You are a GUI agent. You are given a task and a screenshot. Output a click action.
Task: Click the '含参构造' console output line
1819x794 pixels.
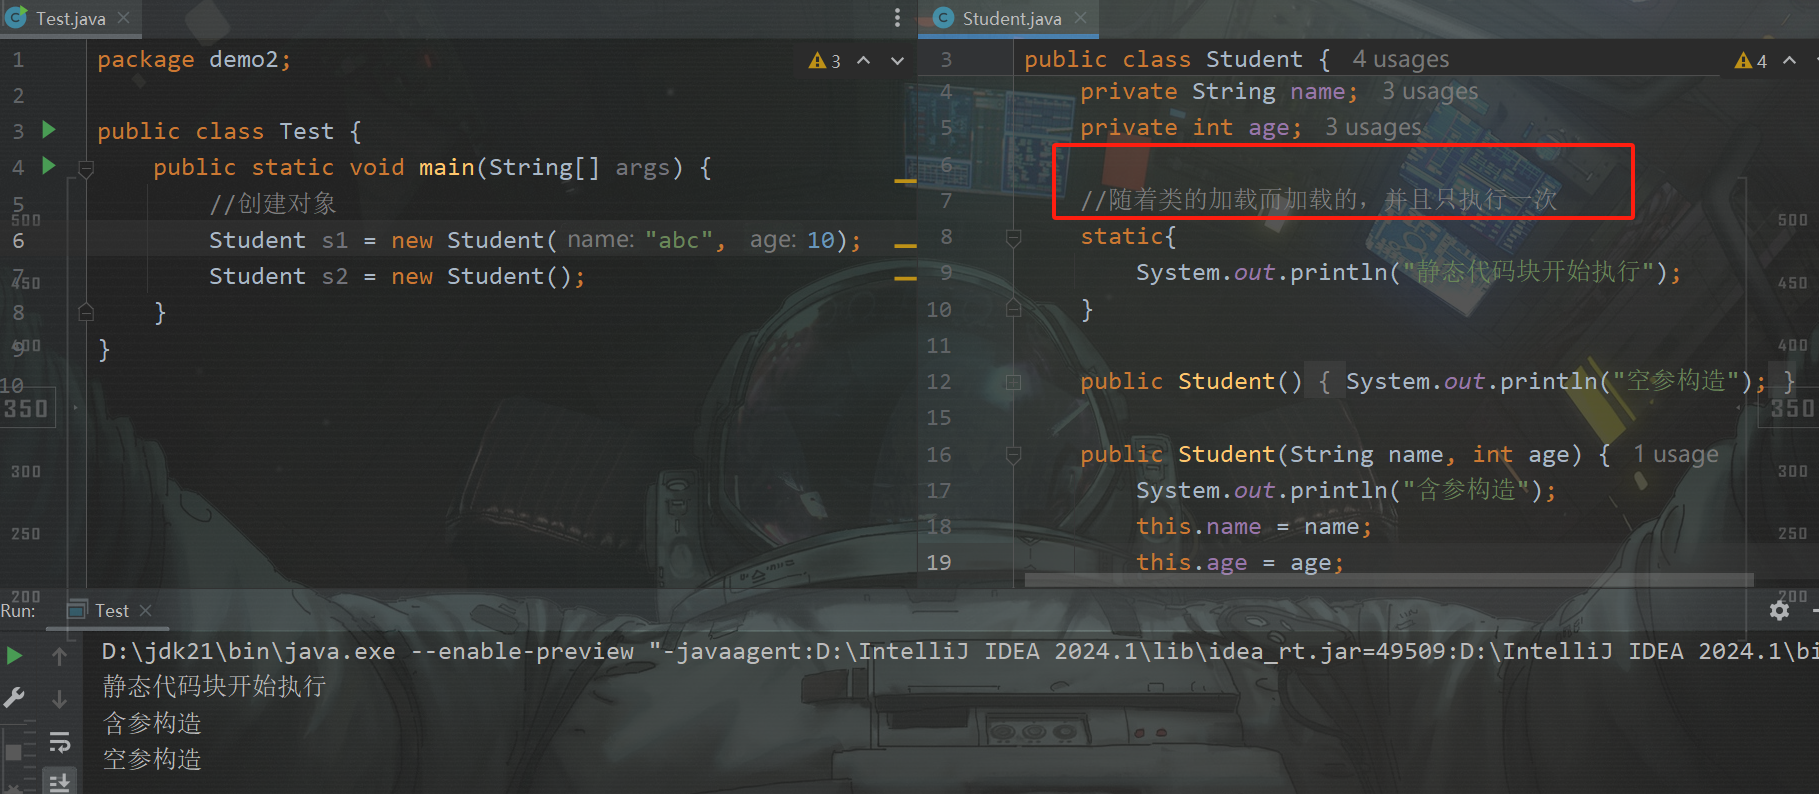point(152,722)
